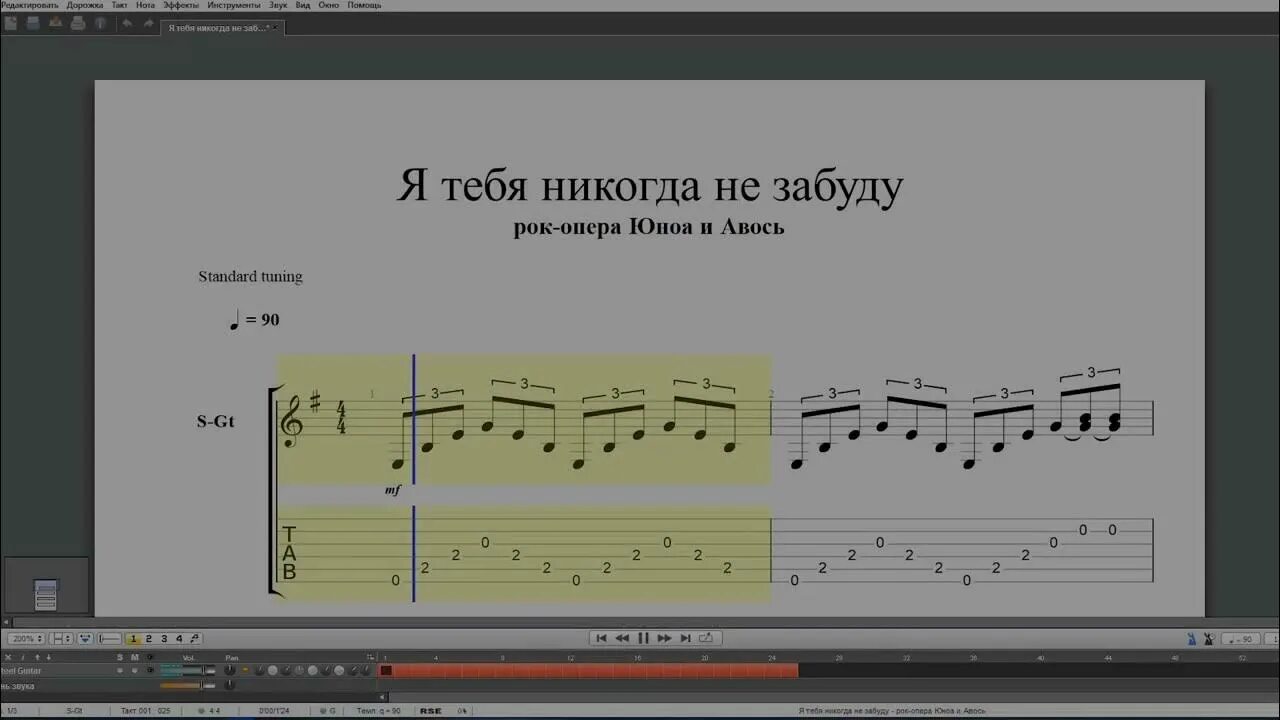
Task: Click the S-Gt track label on score
Action: click(x=215, y=421)
